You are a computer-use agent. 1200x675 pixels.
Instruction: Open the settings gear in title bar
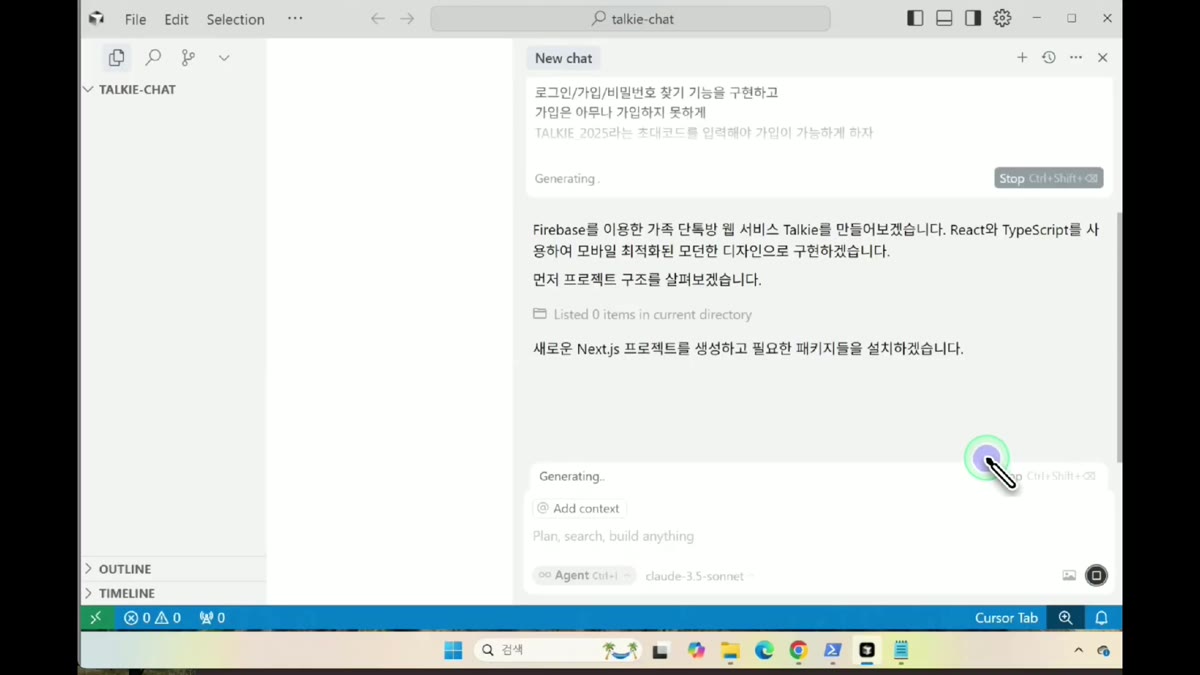click(x=1002, y=18)
